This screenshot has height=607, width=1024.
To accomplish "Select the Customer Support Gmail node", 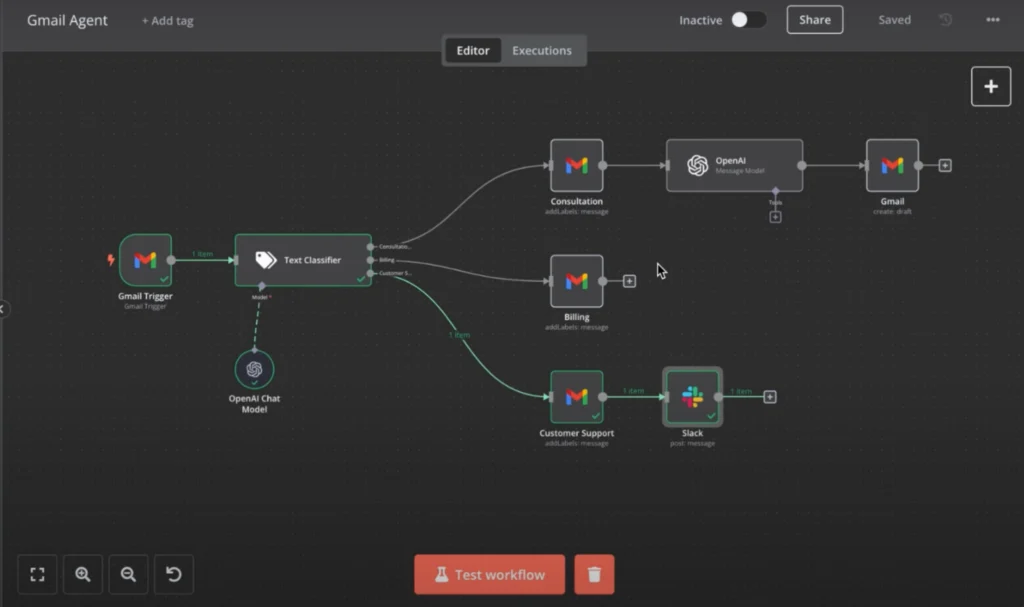I will [x=576, y=397].
